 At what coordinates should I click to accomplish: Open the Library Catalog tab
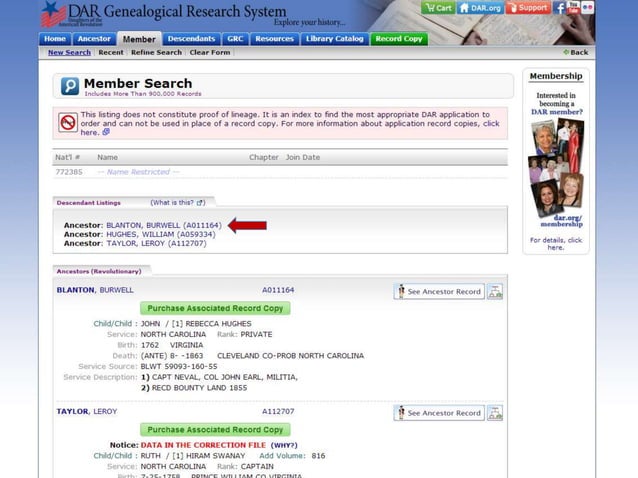(x=334, y=39)
